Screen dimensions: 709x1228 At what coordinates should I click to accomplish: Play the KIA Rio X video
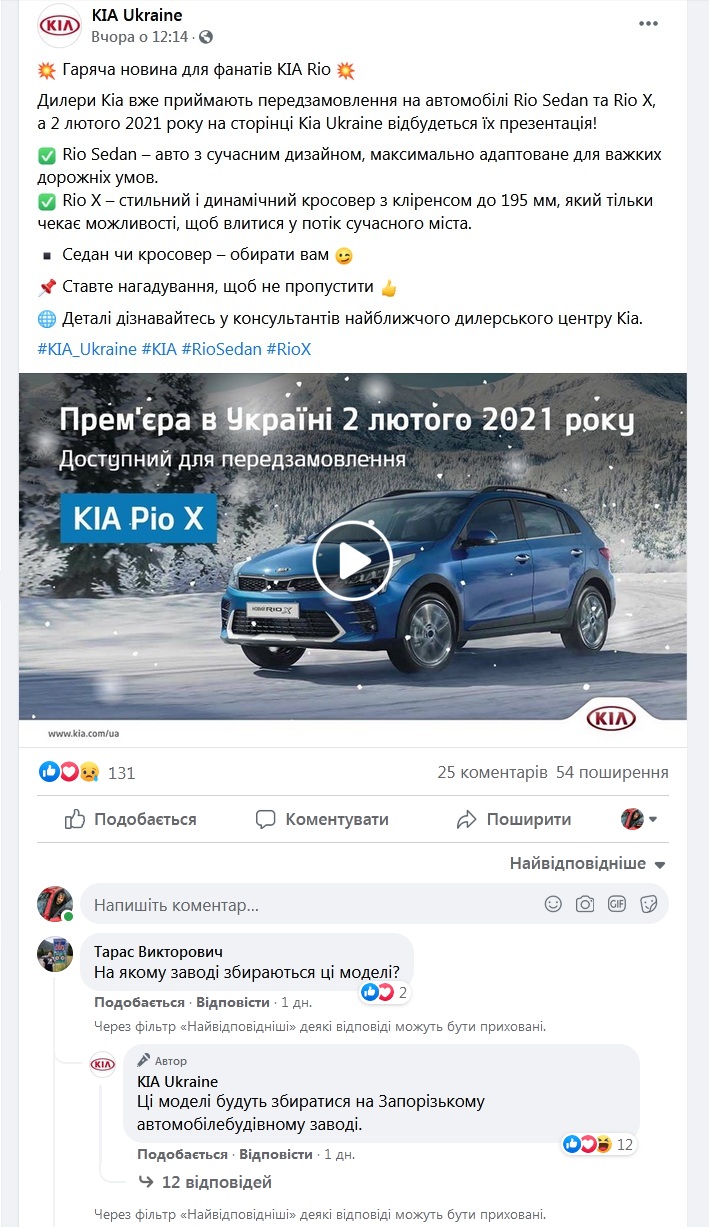[x=352, y=561]
